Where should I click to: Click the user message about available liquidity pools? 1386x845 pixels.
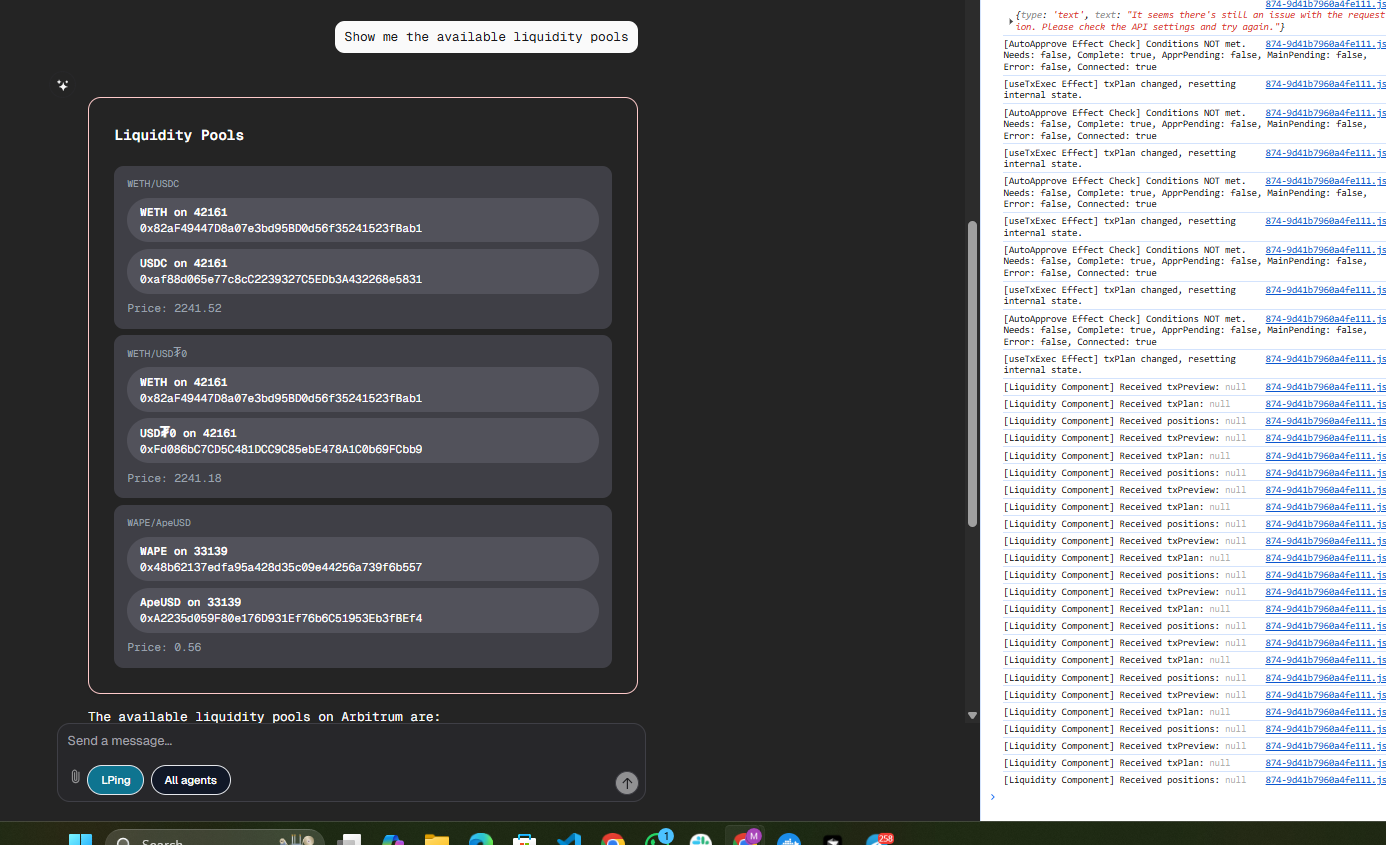[486, 37]
